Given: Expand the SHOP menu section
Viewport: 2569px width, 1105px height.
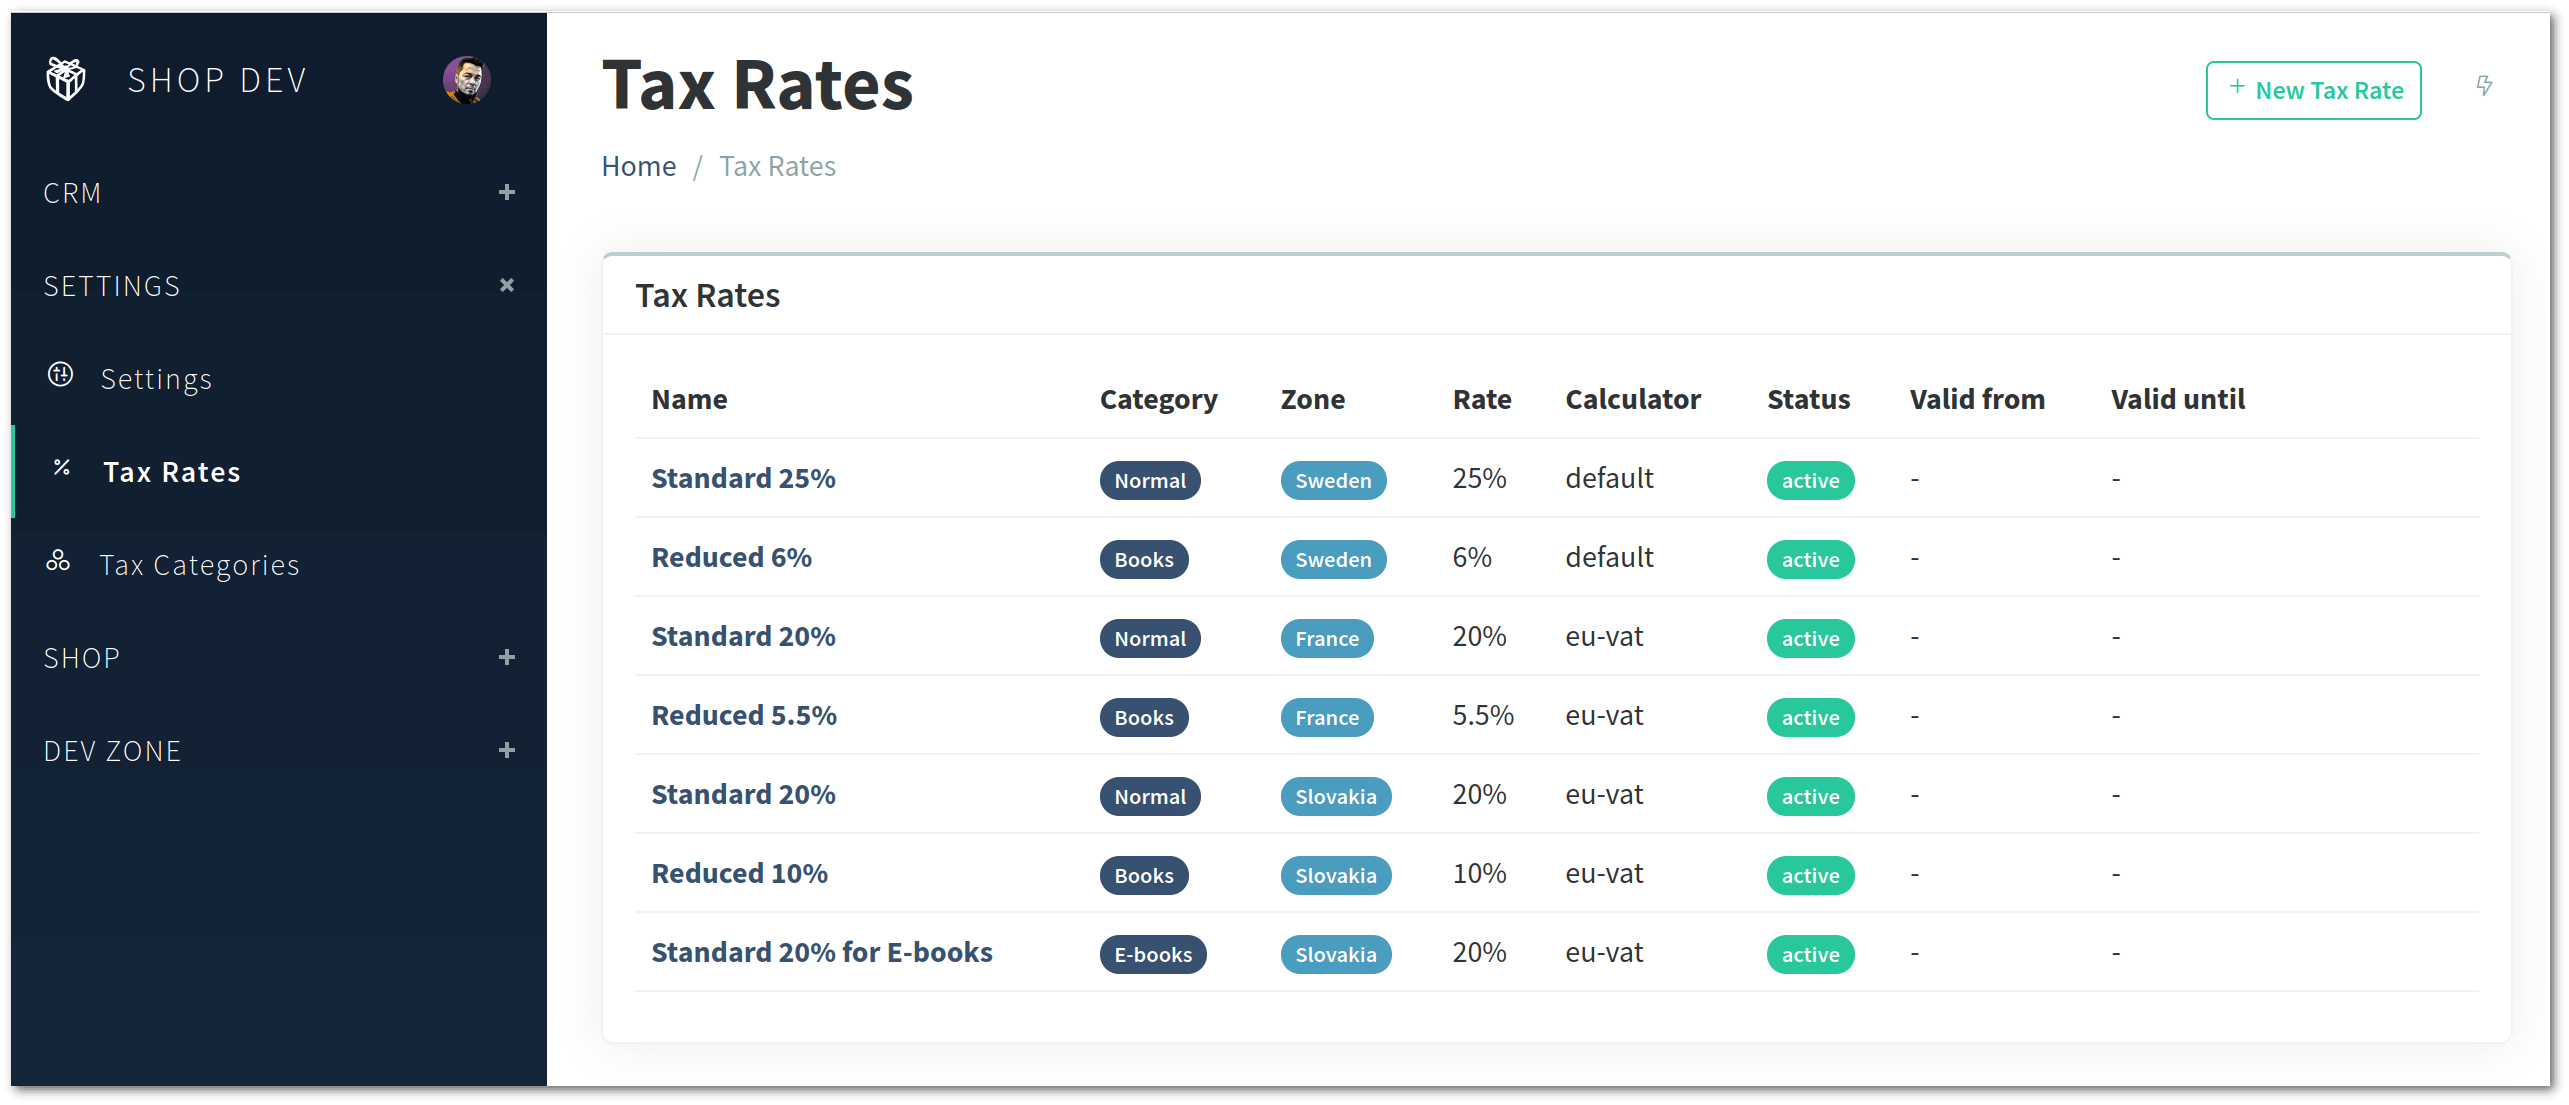Looking at the screenshot, I should pos(507,657).
